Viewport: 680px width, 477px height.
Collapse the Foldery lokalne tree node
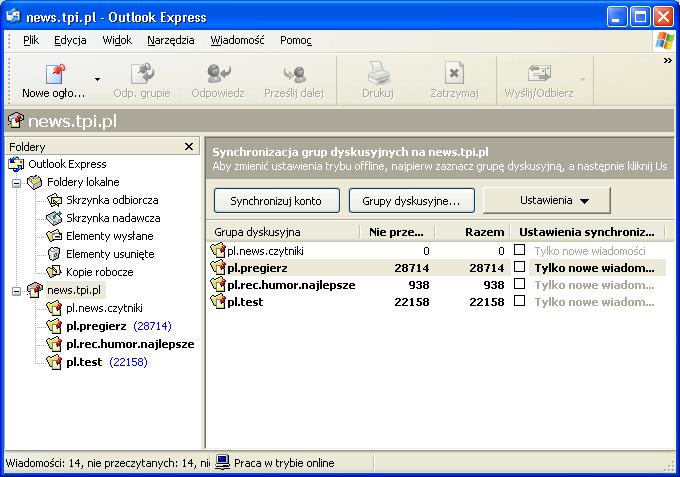[x=16, y=183]
